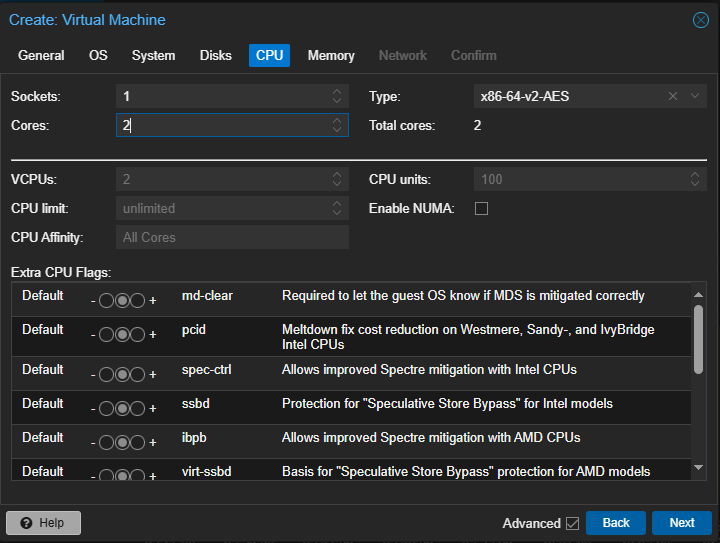This screenshot has width=720, height=543.
Task: Open the CPU Type dropdown
Action: click(695, 96)
